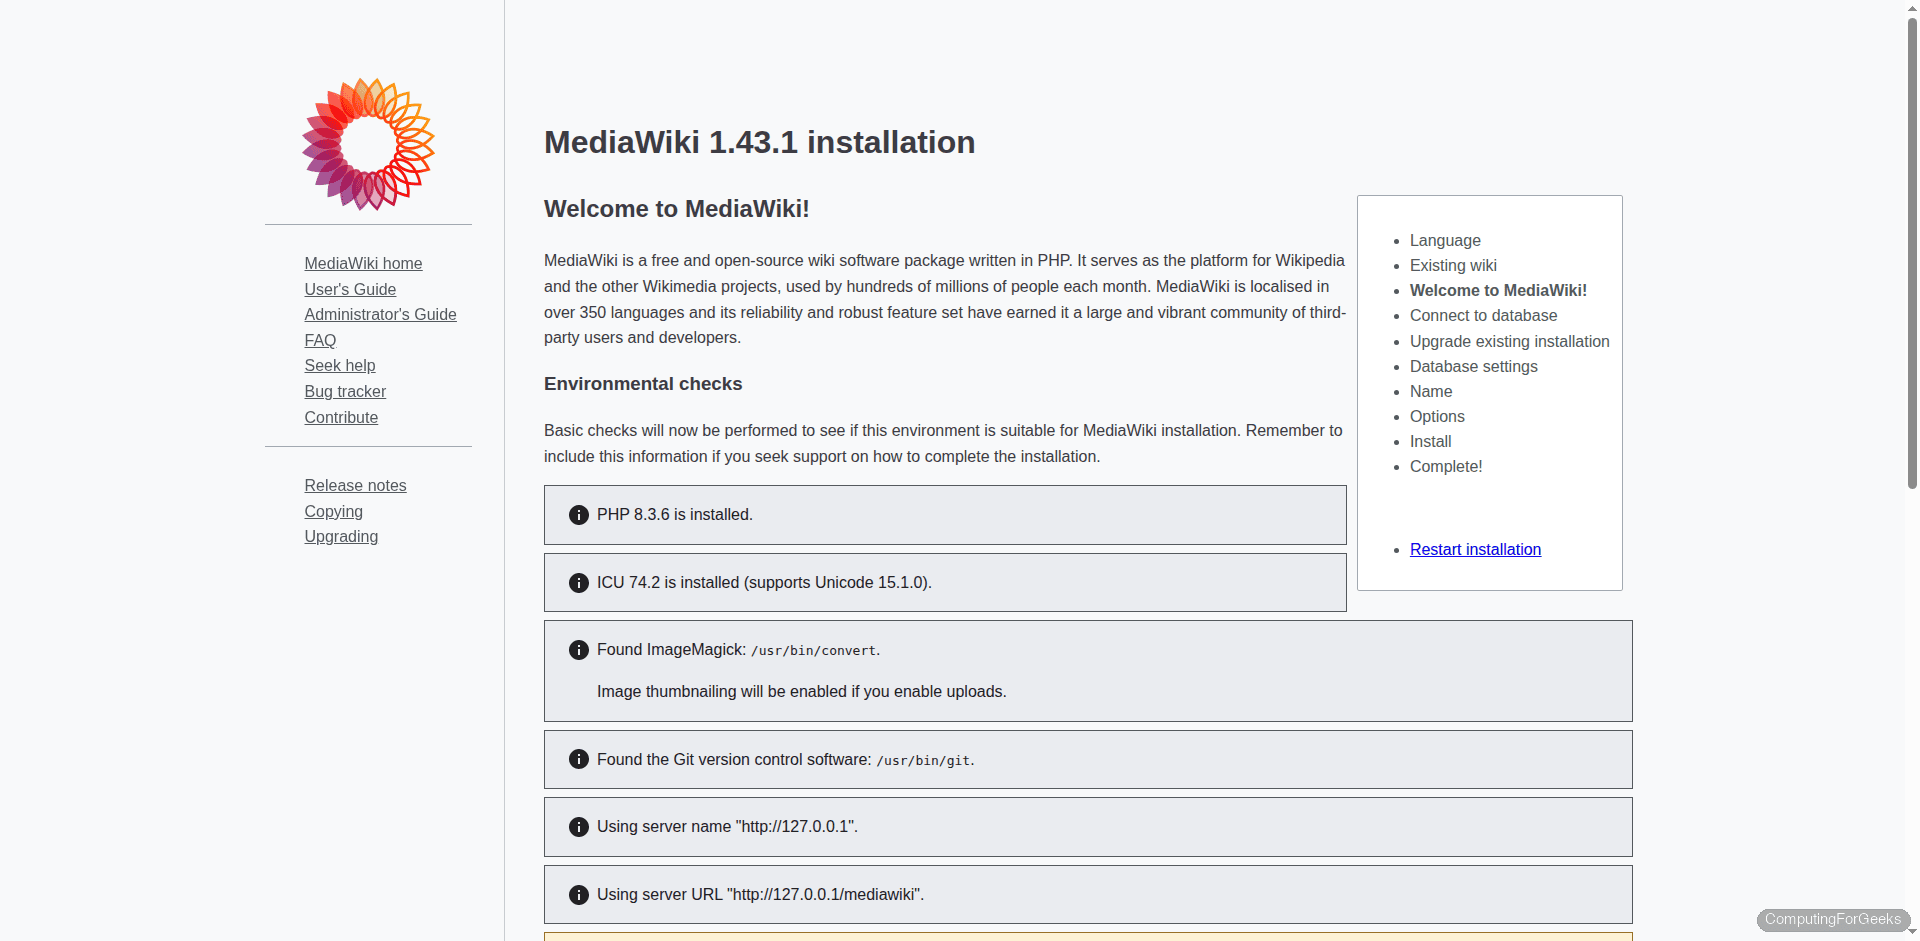View the Release notes
The image size is (1920, 941).
click(355, 485)
